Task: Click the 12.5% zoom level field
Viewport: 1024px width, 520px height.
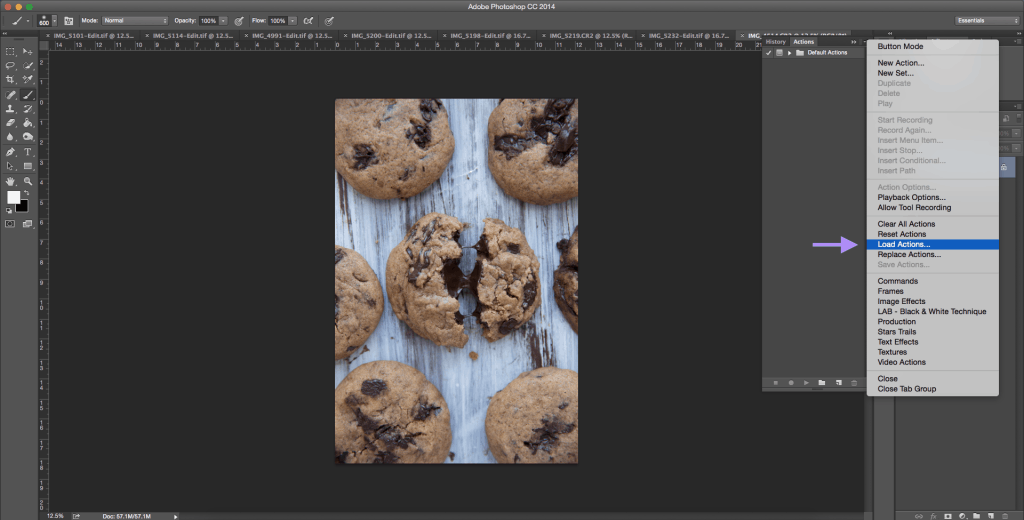Action: tap(56, 516)
